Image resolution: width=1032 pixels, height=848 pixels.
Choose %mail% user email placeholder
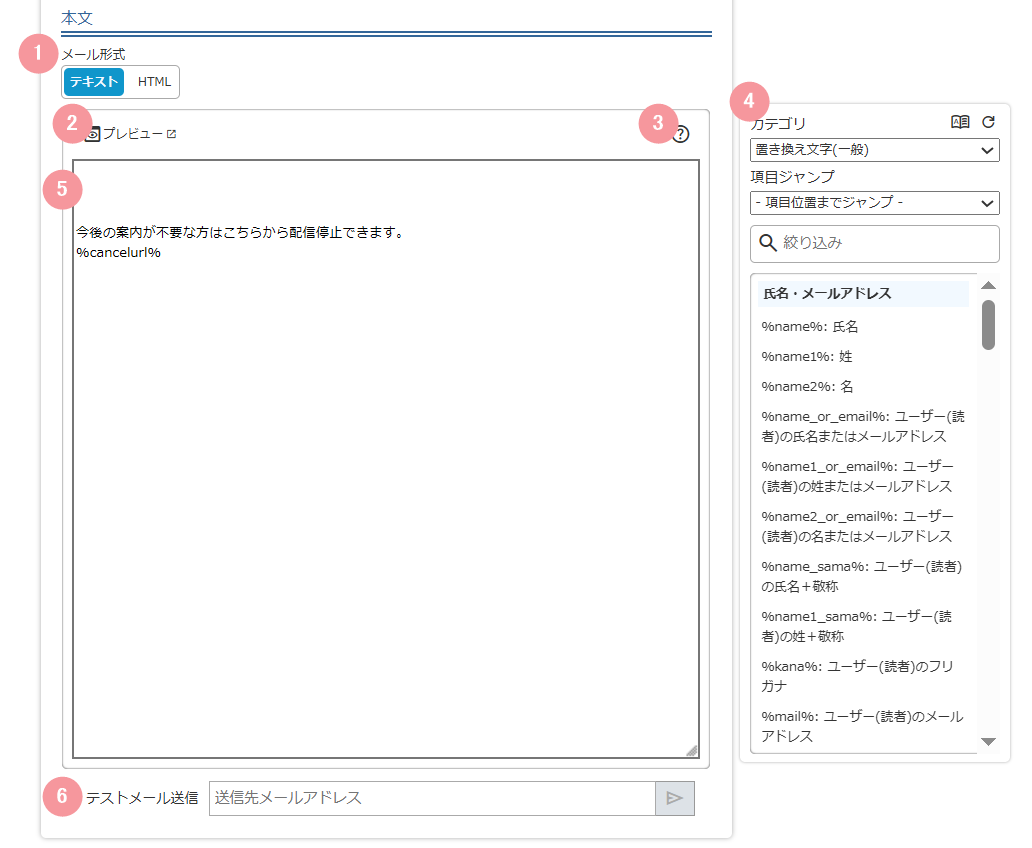(861, 725)
